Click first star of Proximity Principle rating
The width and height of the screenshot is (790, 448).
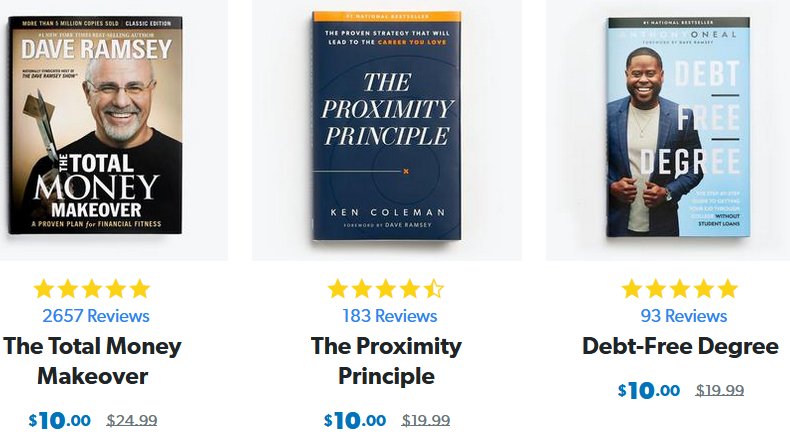click(x=338, y=290)
